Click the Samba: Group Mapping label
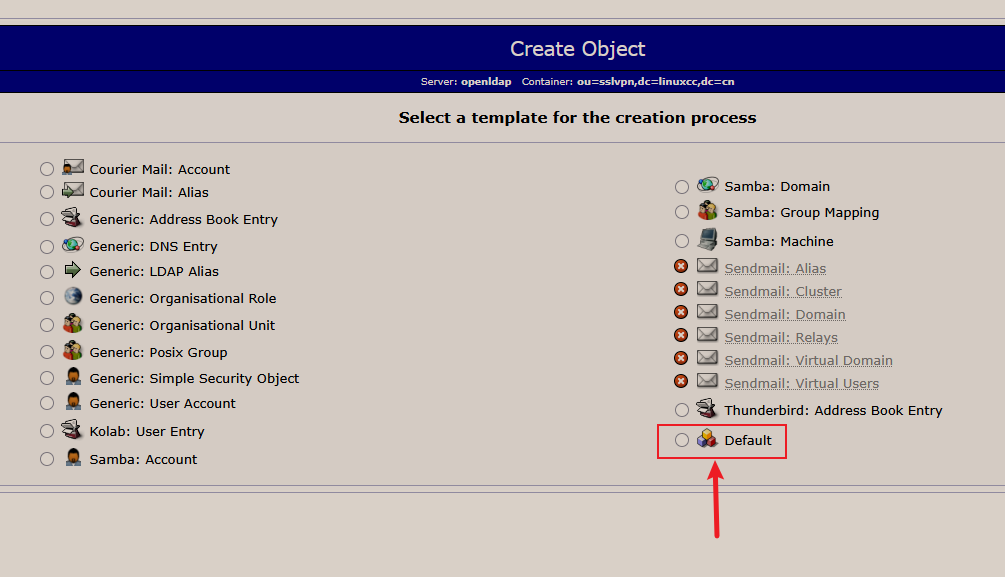 pyautogui.click(x=802, y=213)
